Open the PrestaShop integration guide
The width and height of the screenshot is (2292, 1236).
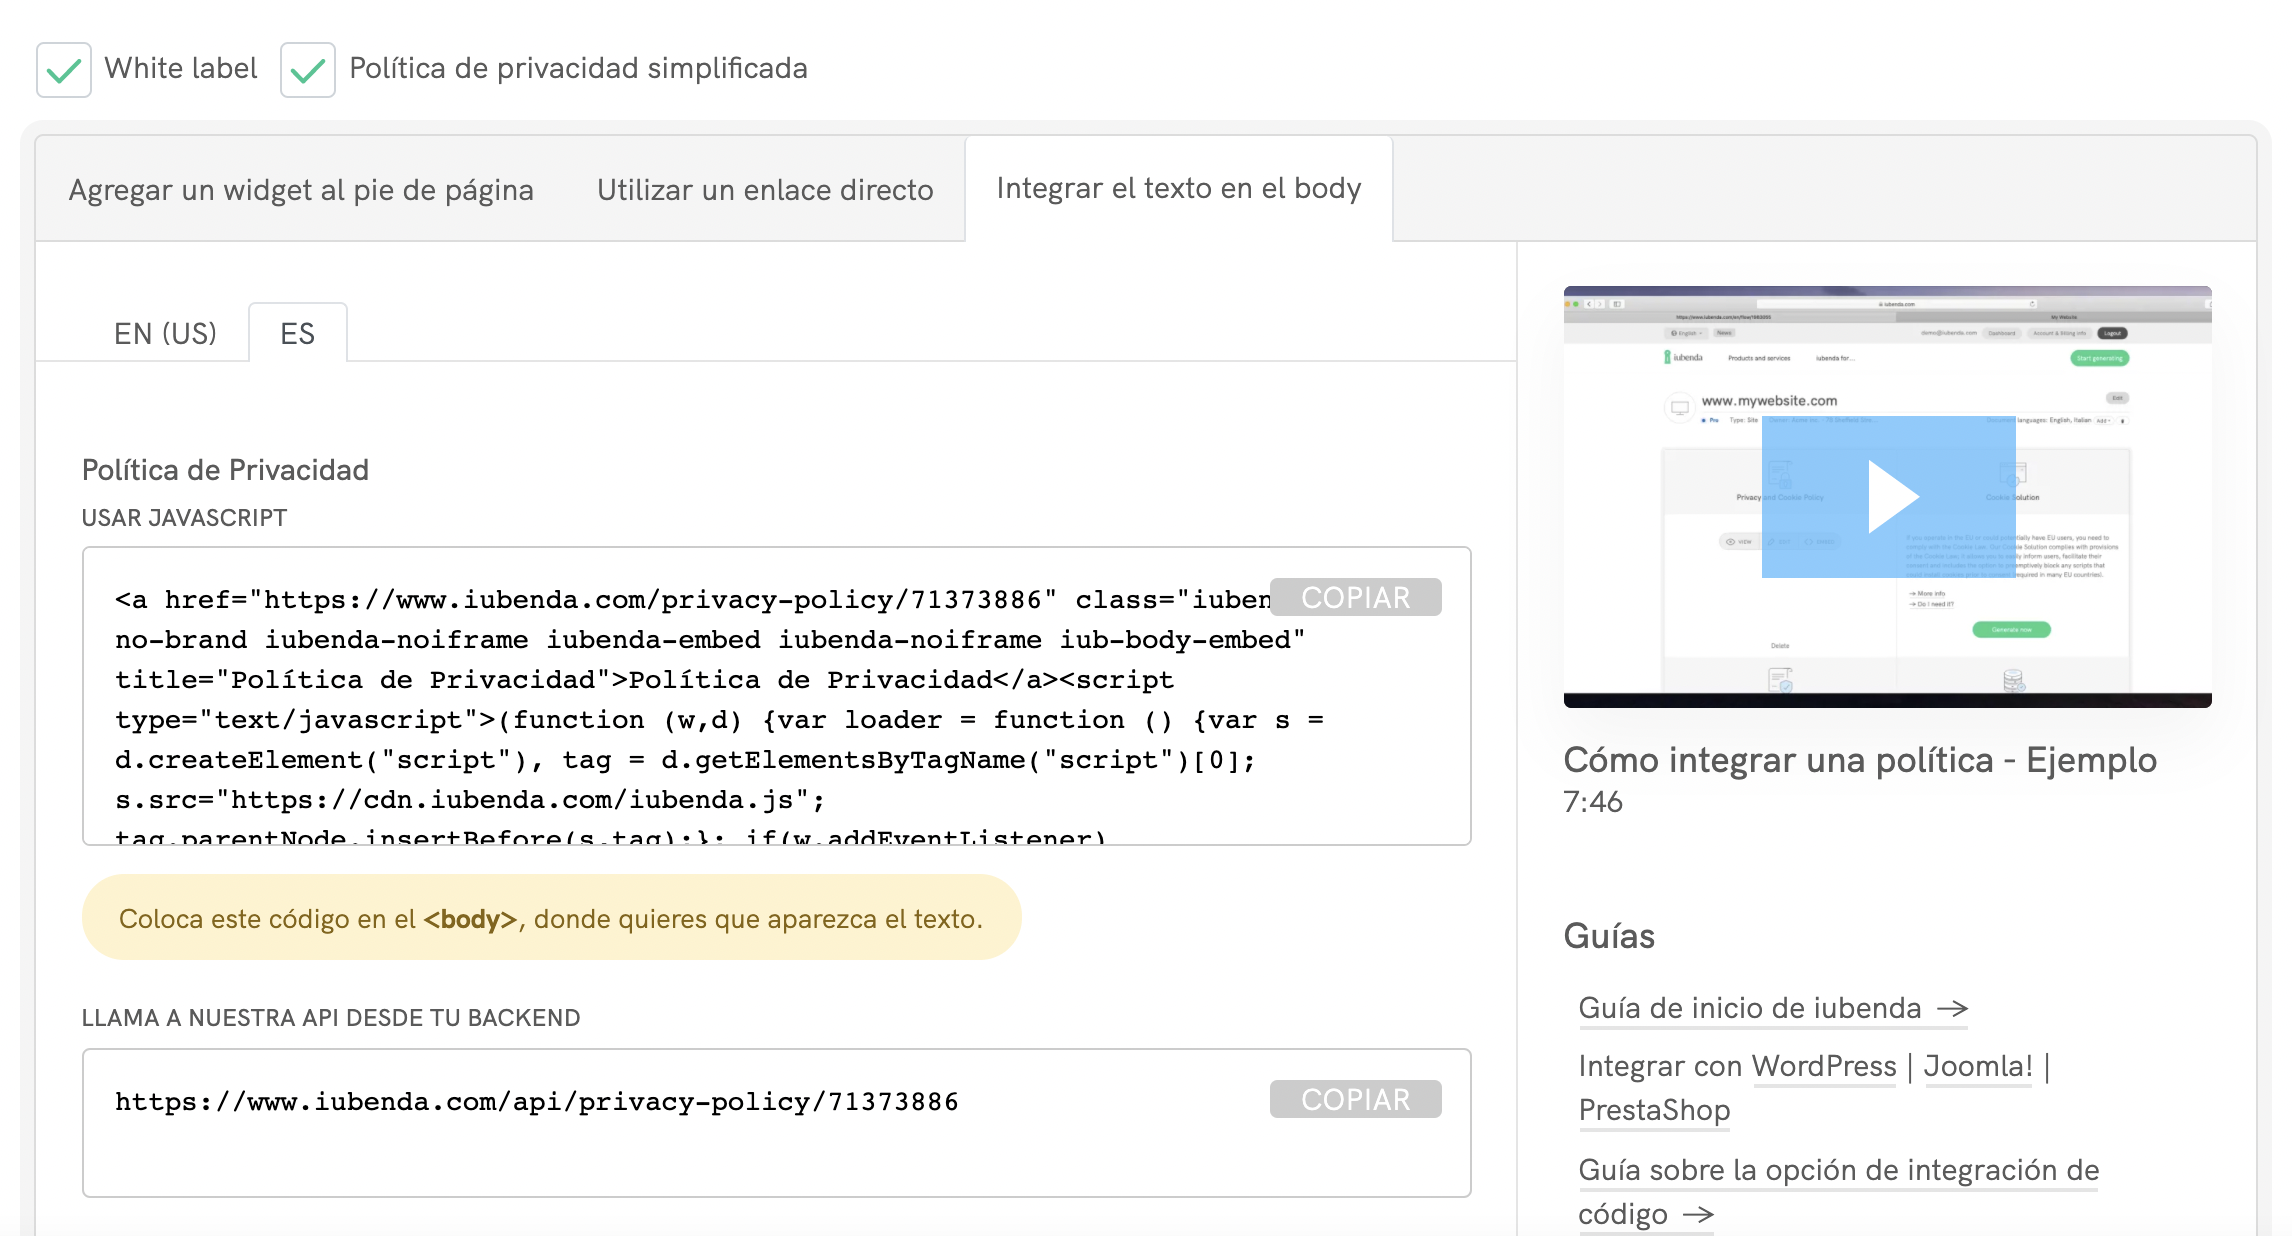point(1654,1110)
